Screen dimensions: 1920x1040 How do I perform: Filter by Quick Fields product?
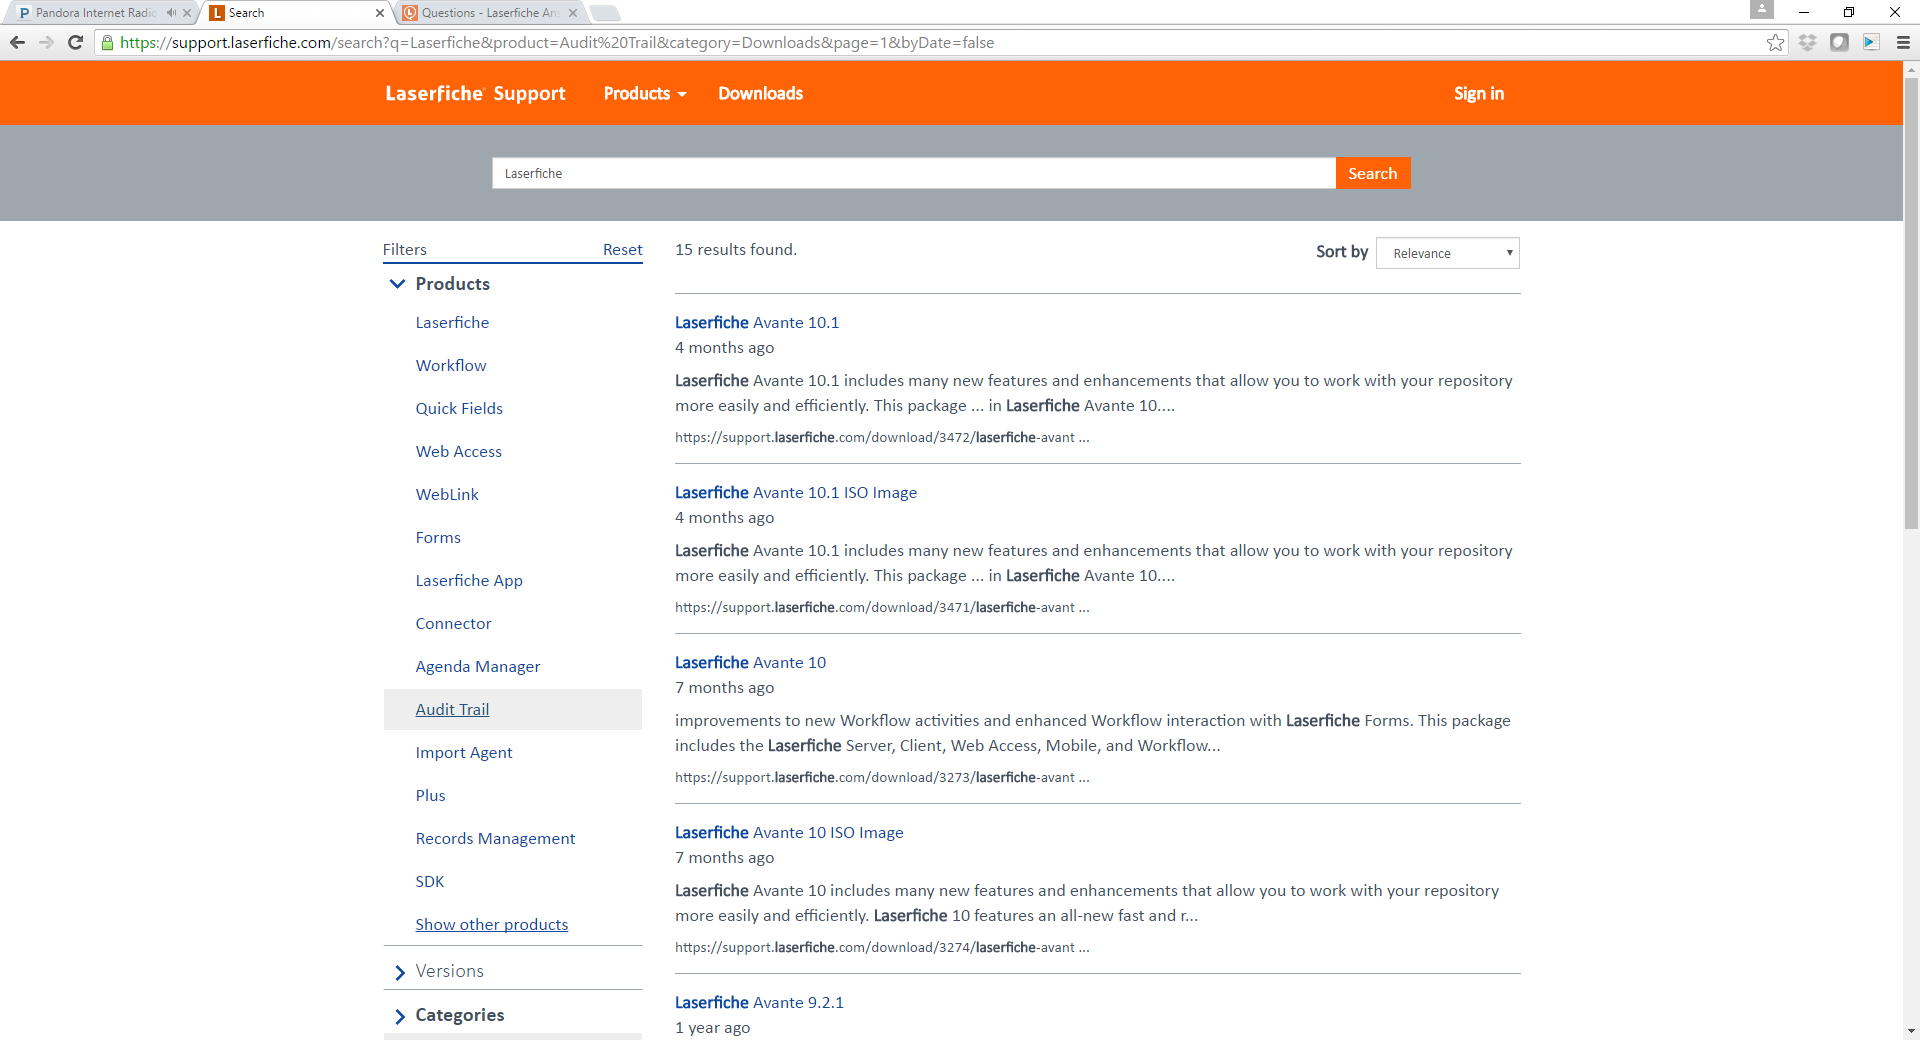(459, 408)
